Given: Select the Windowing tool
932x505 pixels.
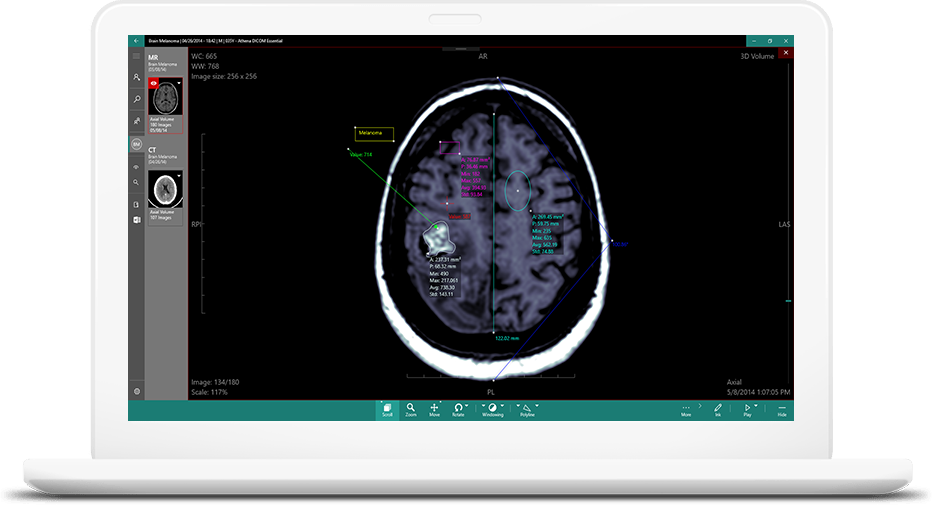Looking at the screenshot, I should pyautogui.click(x=492, y=410).
